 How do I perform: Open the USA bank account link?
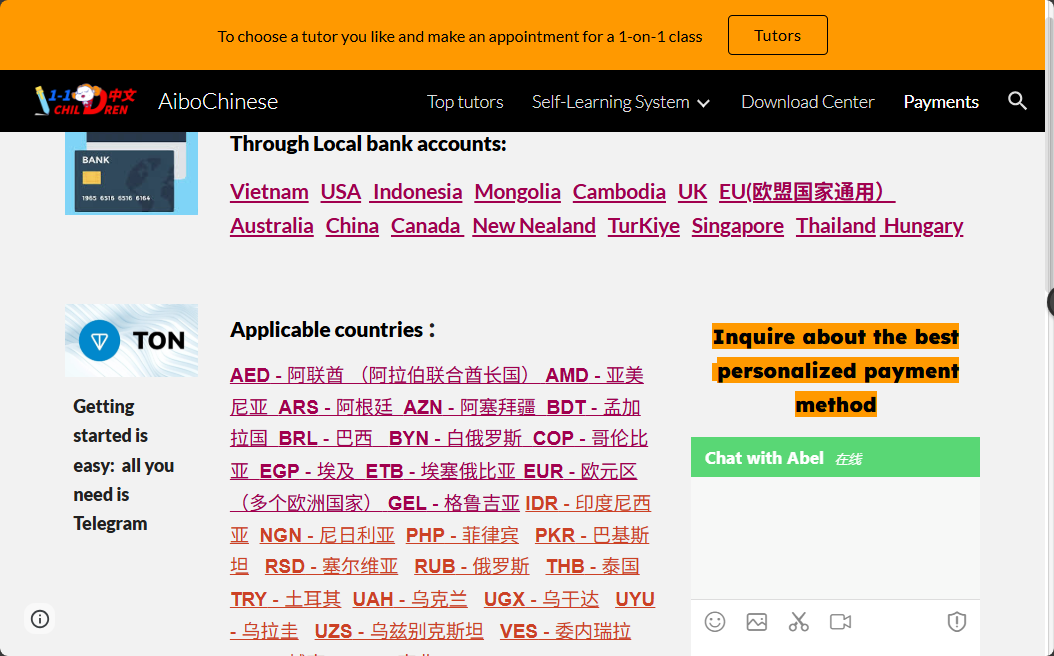coord(341,192)
